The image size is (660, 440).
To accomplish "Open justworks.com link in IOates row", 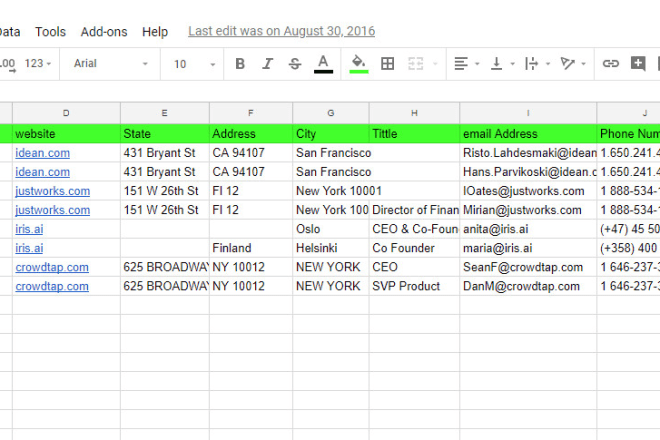I will click(53, 191).
